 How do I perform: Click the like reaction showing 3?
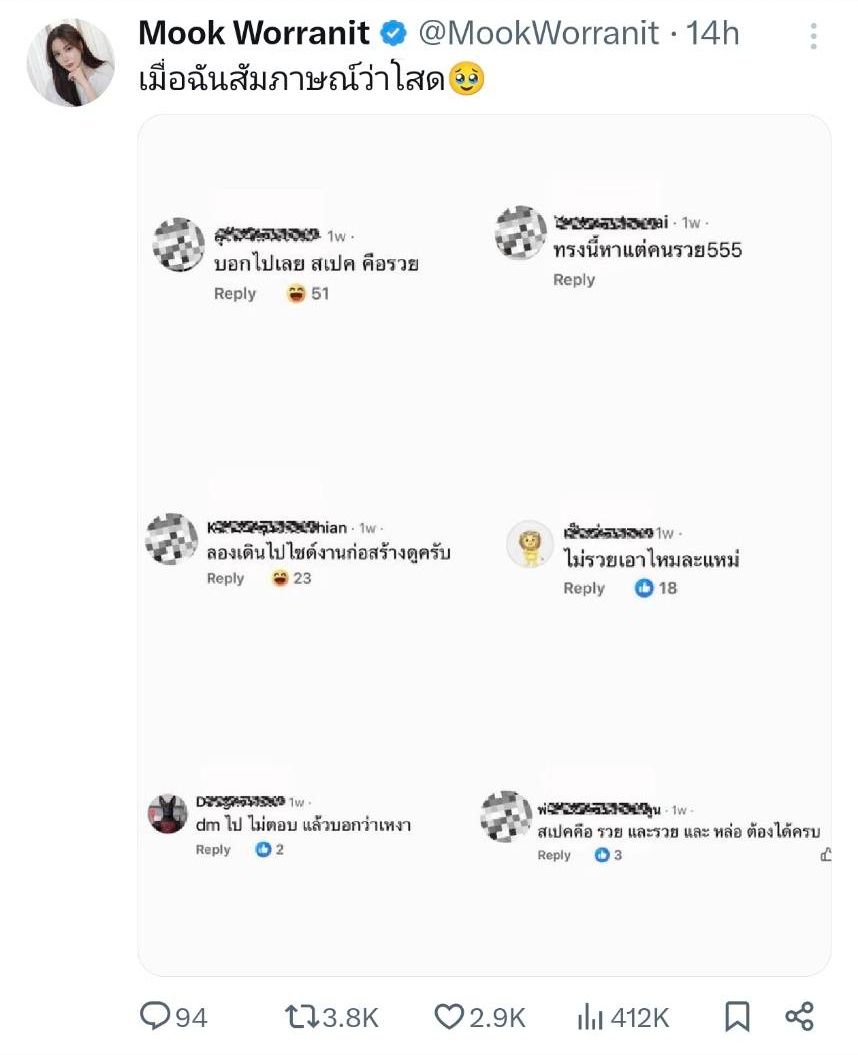[602, 855]
